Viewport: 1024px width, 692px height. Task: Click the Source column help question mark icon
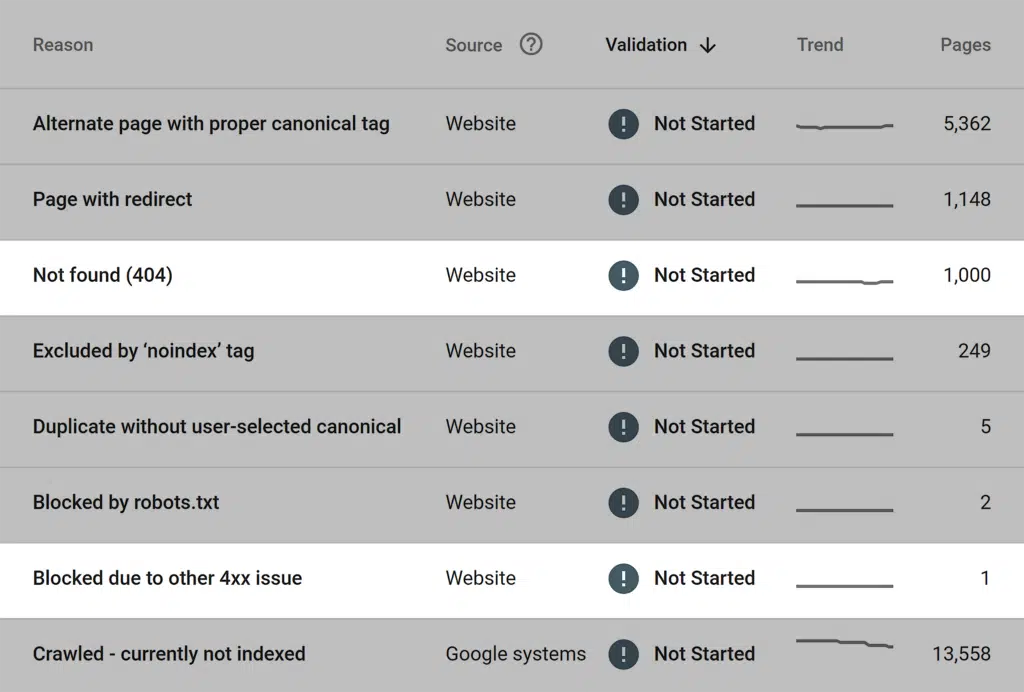coord(531,44)
